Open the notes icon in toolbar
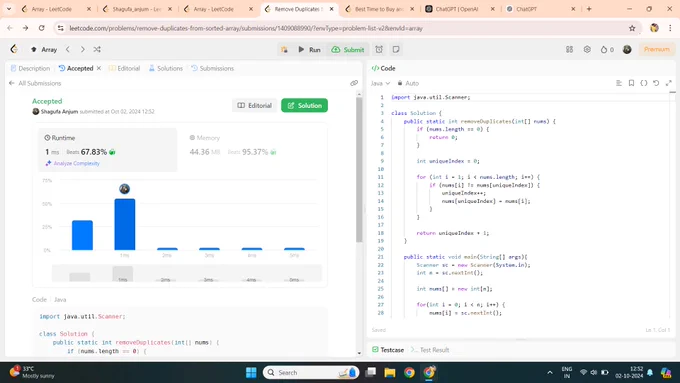Viewport: 680px width, 383px height. 396,49
